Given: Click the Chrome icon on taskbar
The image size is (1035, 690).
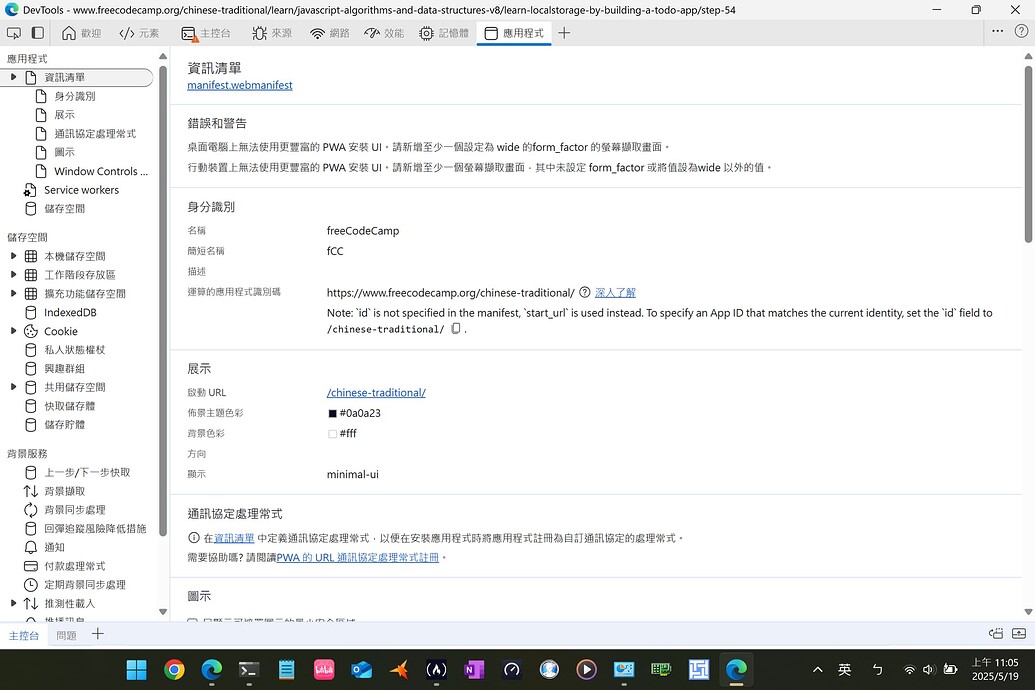Looking at the screenshot, I should pyautogui.click(x=173, y=669).
